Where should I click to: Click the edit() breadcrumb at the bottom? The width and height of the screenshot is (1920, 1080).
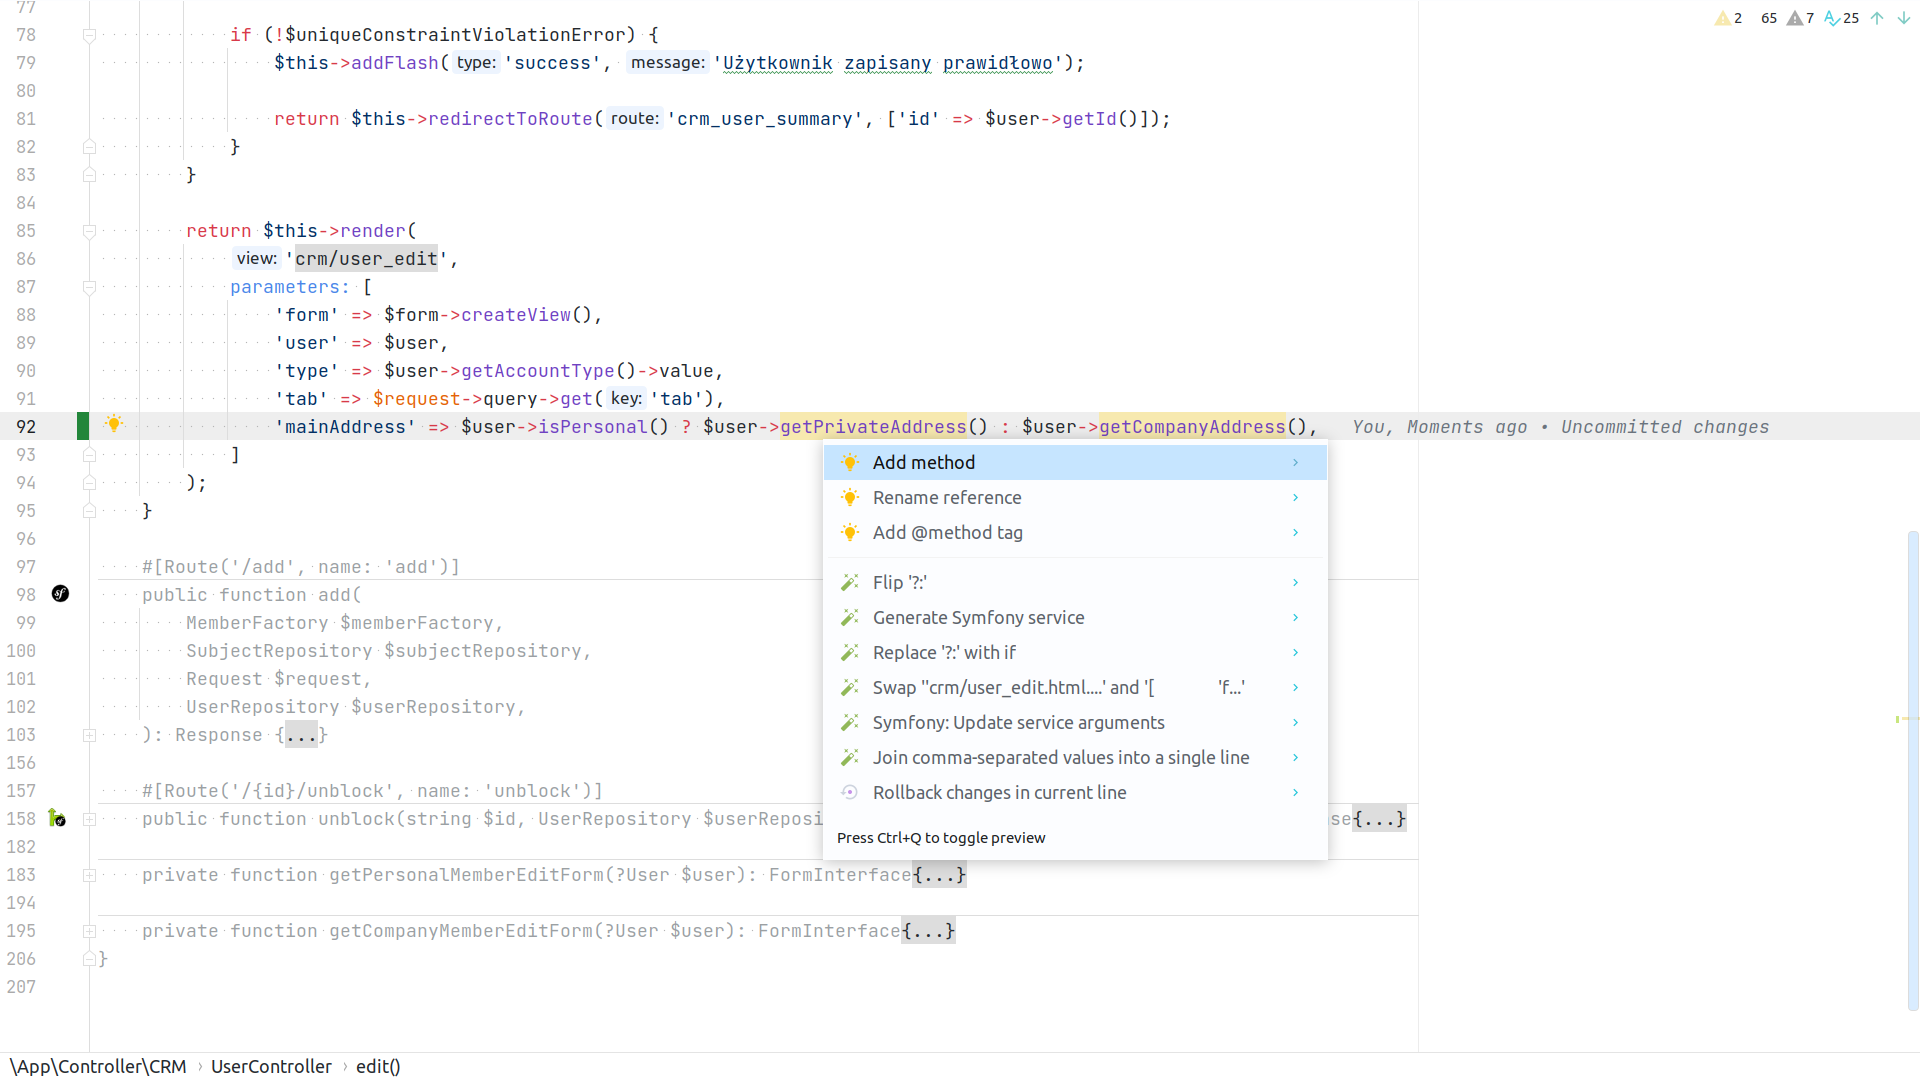377,1066
